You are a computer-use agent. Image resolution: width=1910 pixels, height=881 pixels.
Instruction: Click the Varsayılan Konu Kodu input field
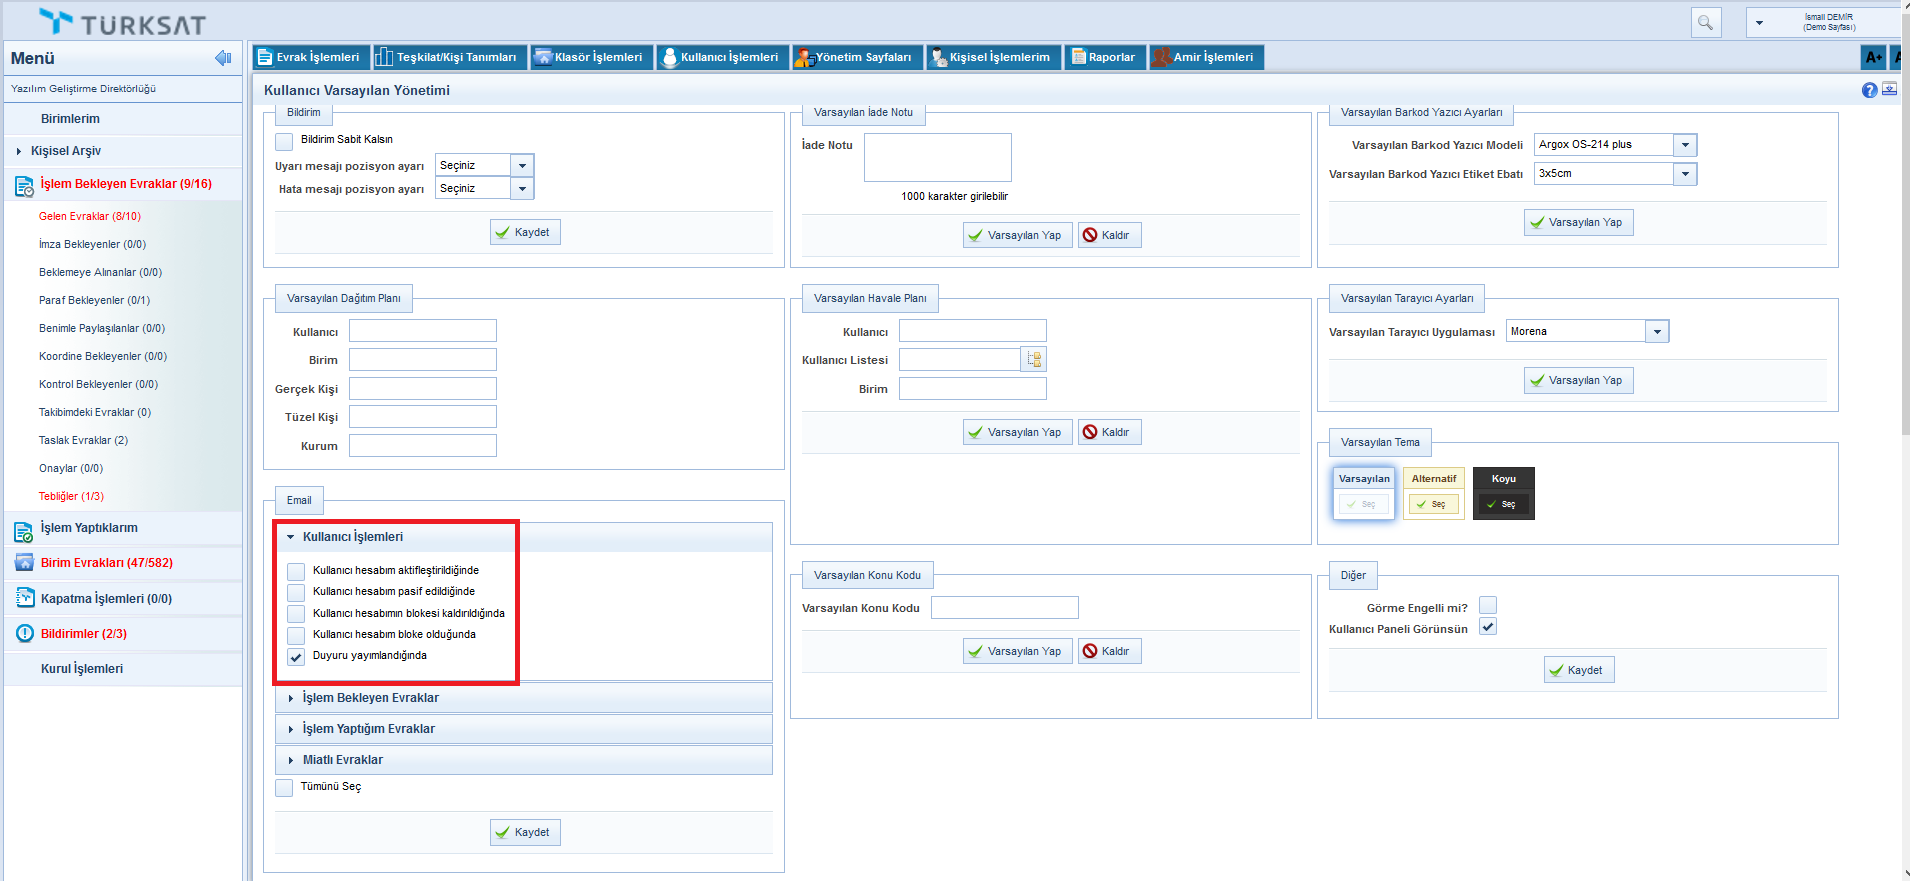click(1004, 608)
